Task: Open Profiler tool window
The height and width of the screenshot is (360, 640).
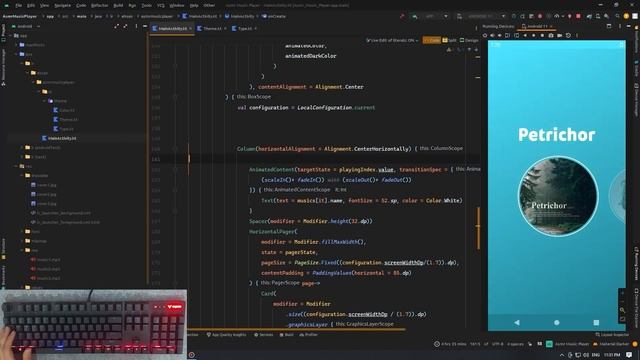Action: 309,335
